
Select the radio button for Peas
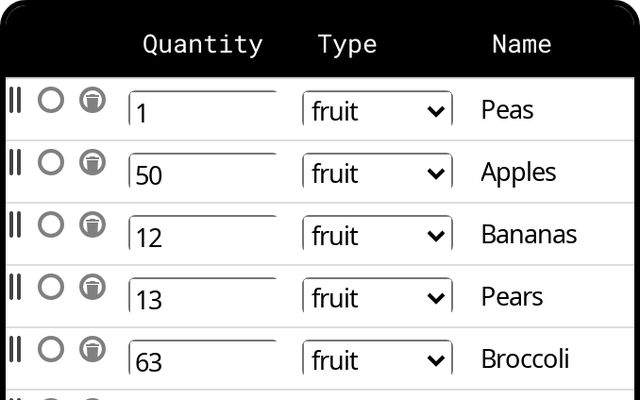tap(51, 100)
